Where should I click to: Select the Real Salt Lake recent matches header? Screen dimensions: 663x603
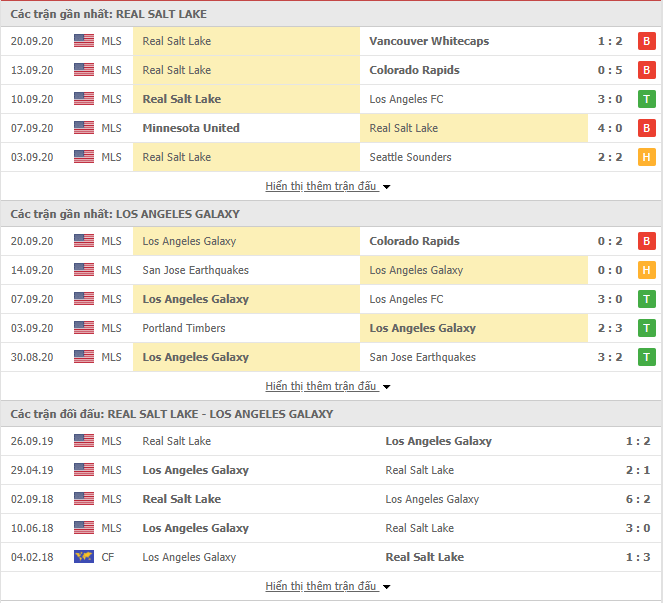109,14
